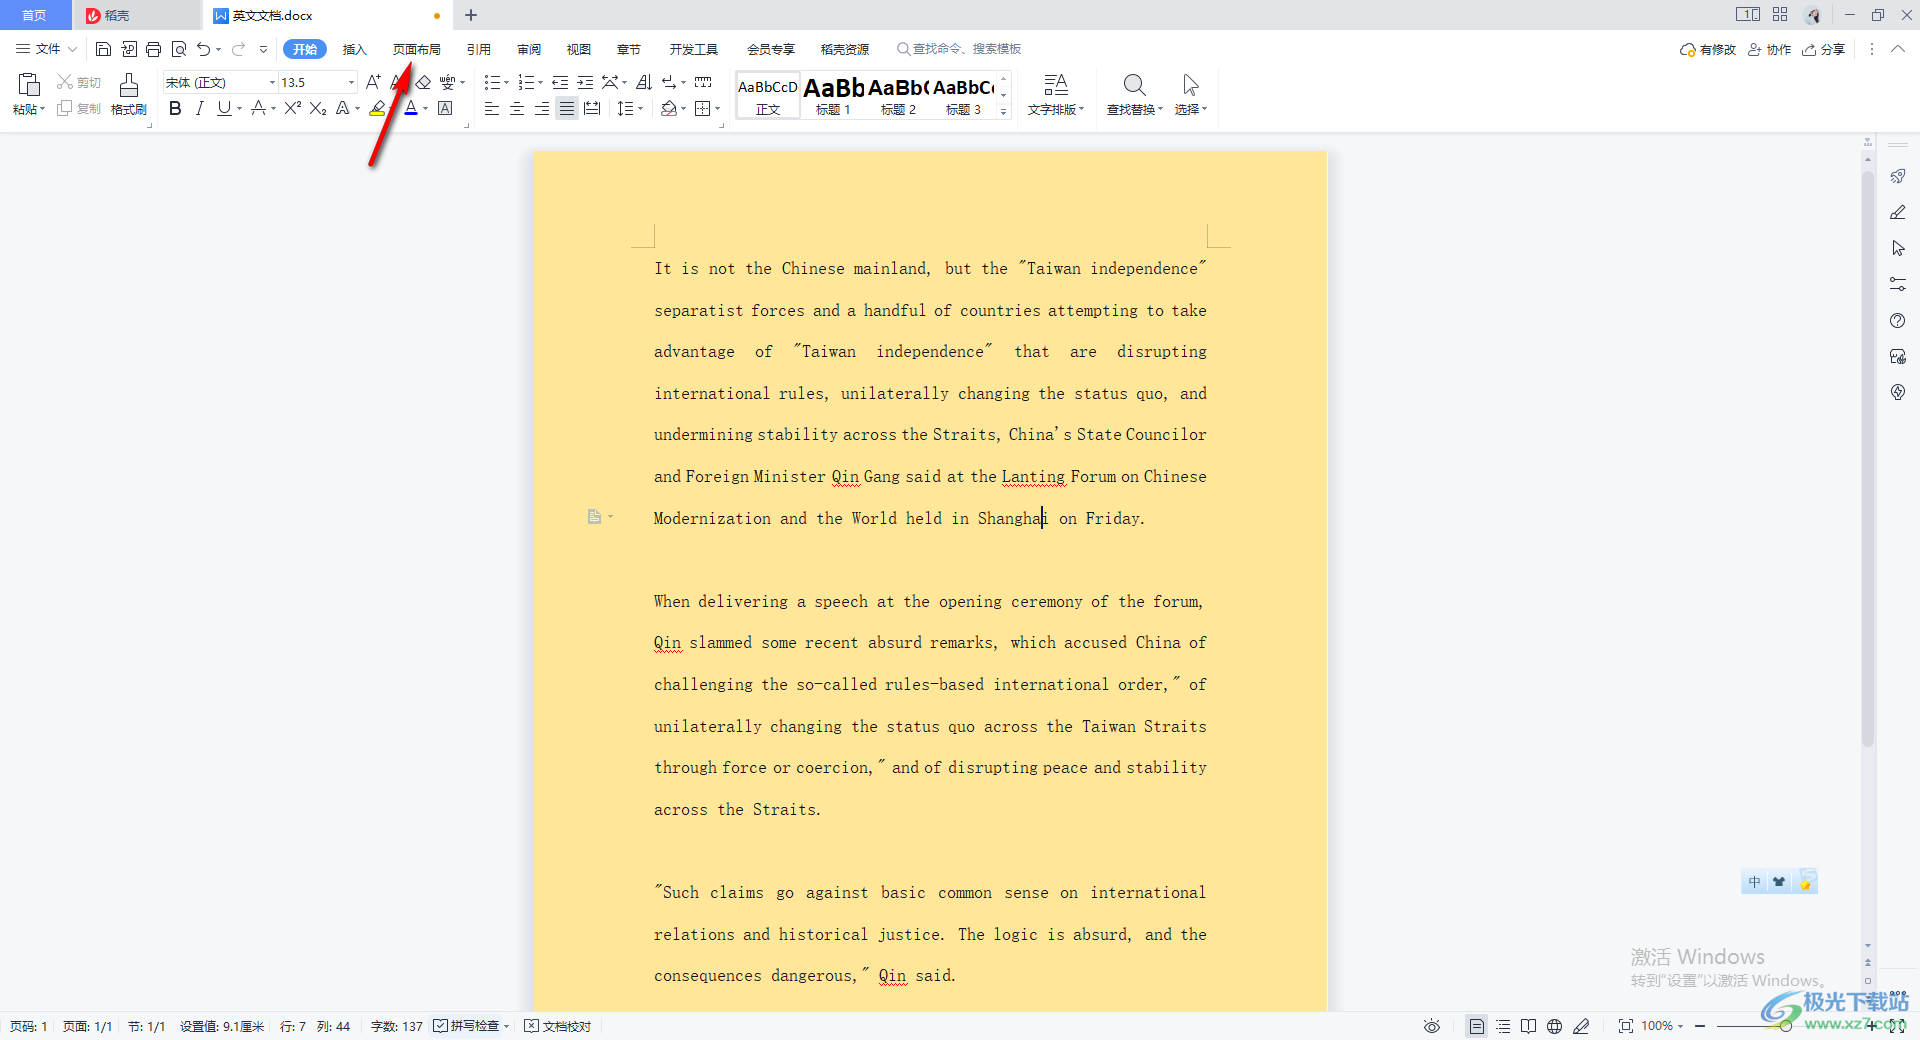Apply font color A swatch
This screenshot has width=1920, height=1040.
point(410,108)
